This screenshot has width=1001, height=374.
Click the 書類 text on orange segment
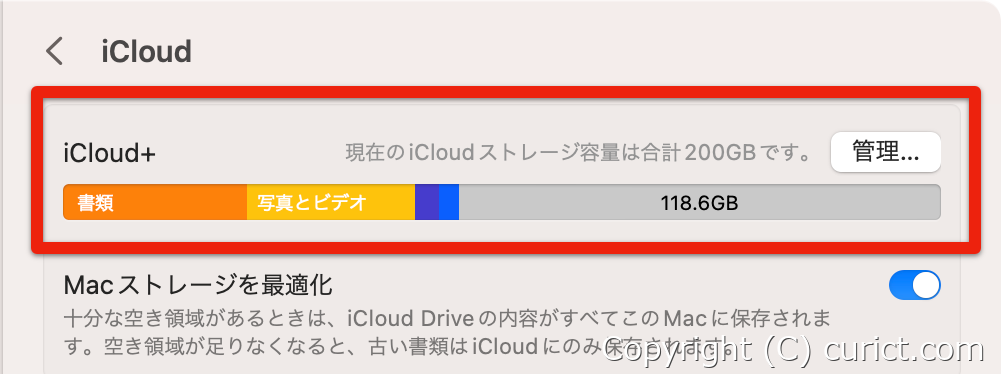(x=96, y=203)
